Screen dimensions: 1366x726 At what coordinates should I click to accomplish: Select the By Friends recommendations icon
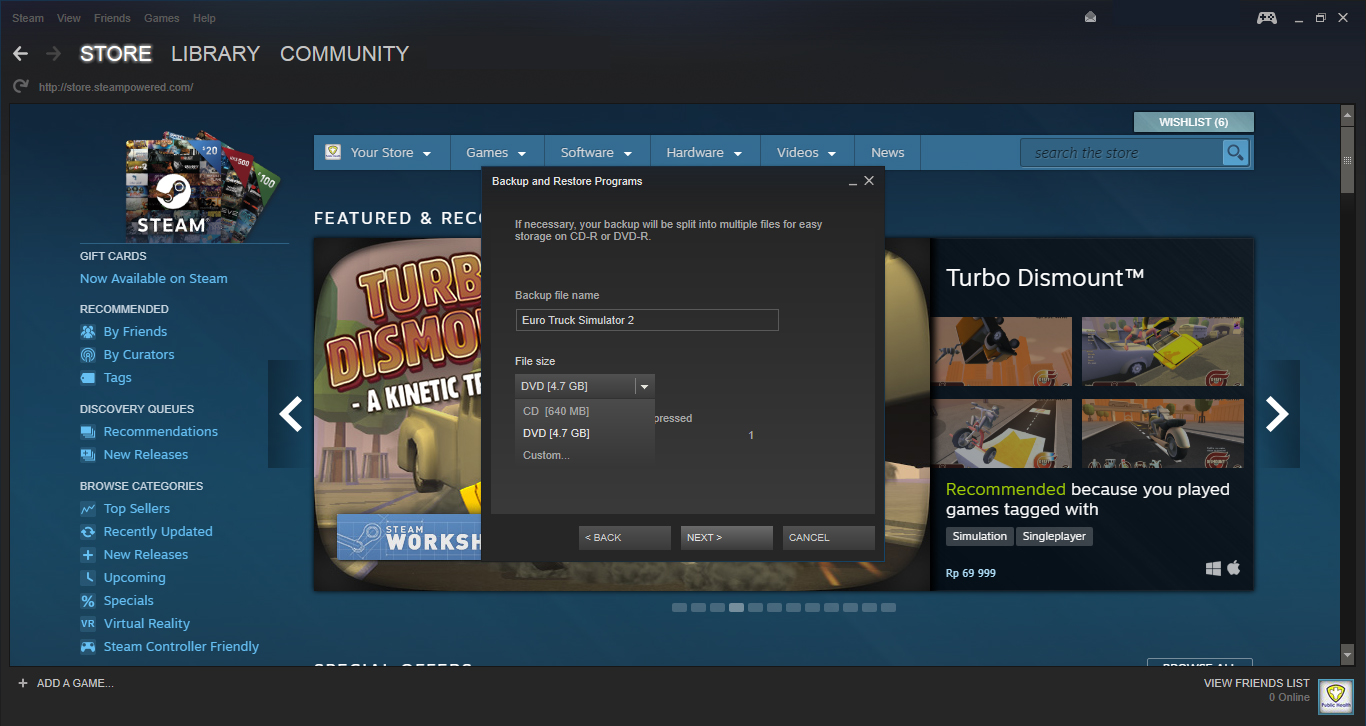pyautogui.click(x=88, y=331)
